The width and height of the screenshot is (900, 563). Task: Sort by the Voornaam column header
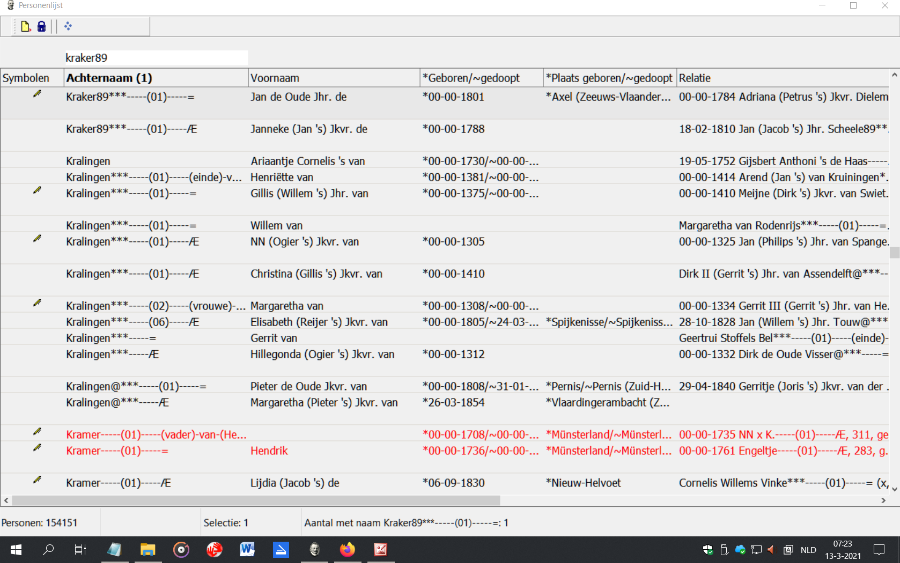(333, 78)
